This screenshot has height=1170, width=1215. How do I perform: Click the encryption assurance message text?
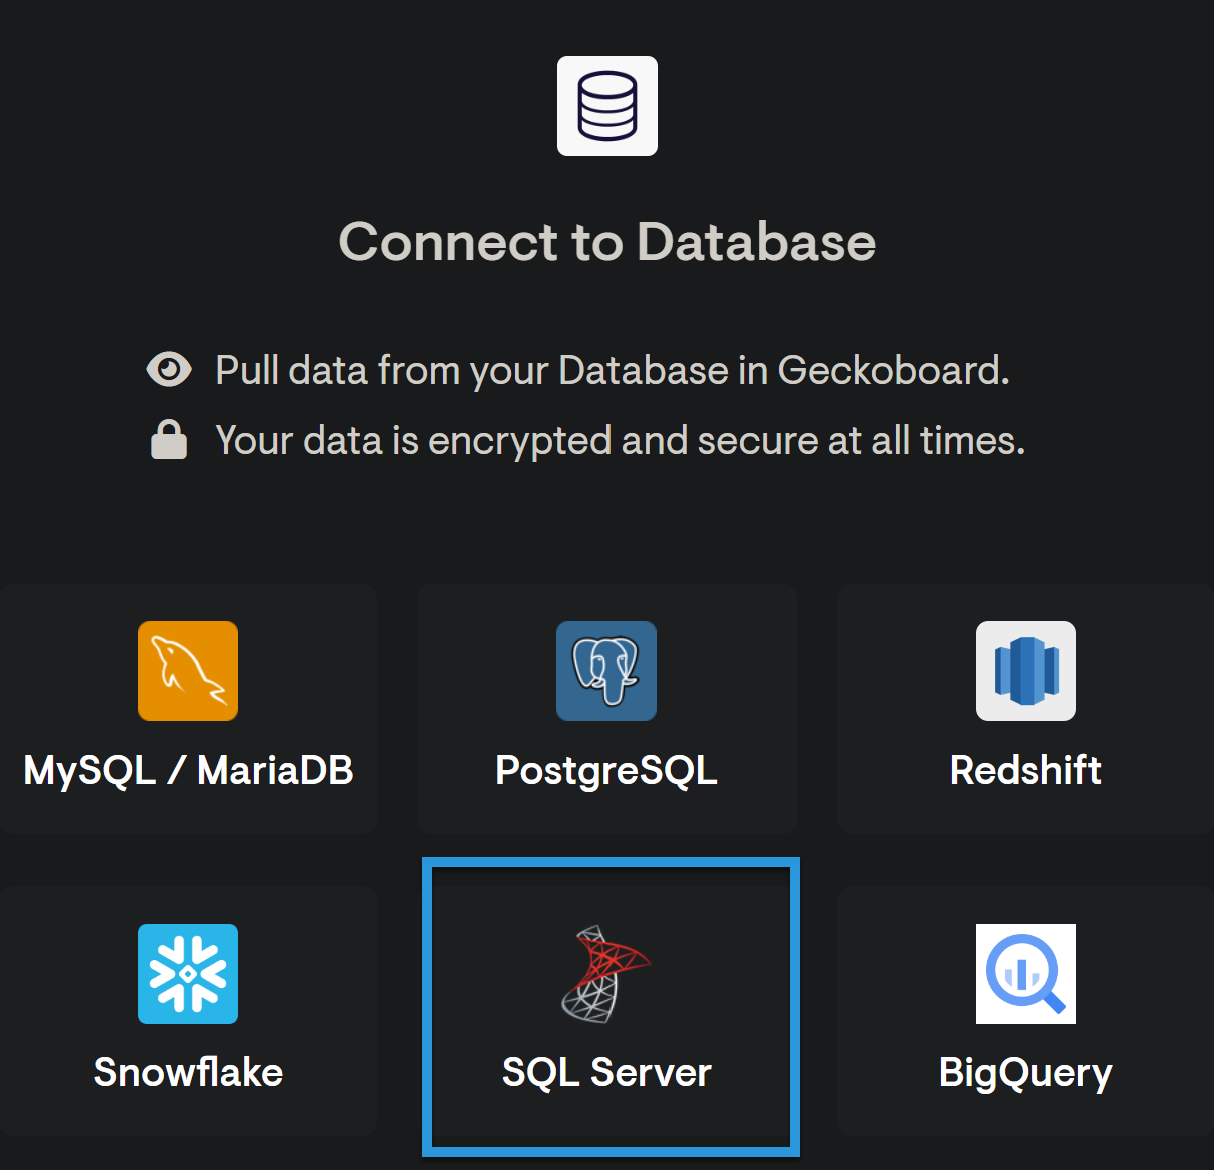pos(619,440)
